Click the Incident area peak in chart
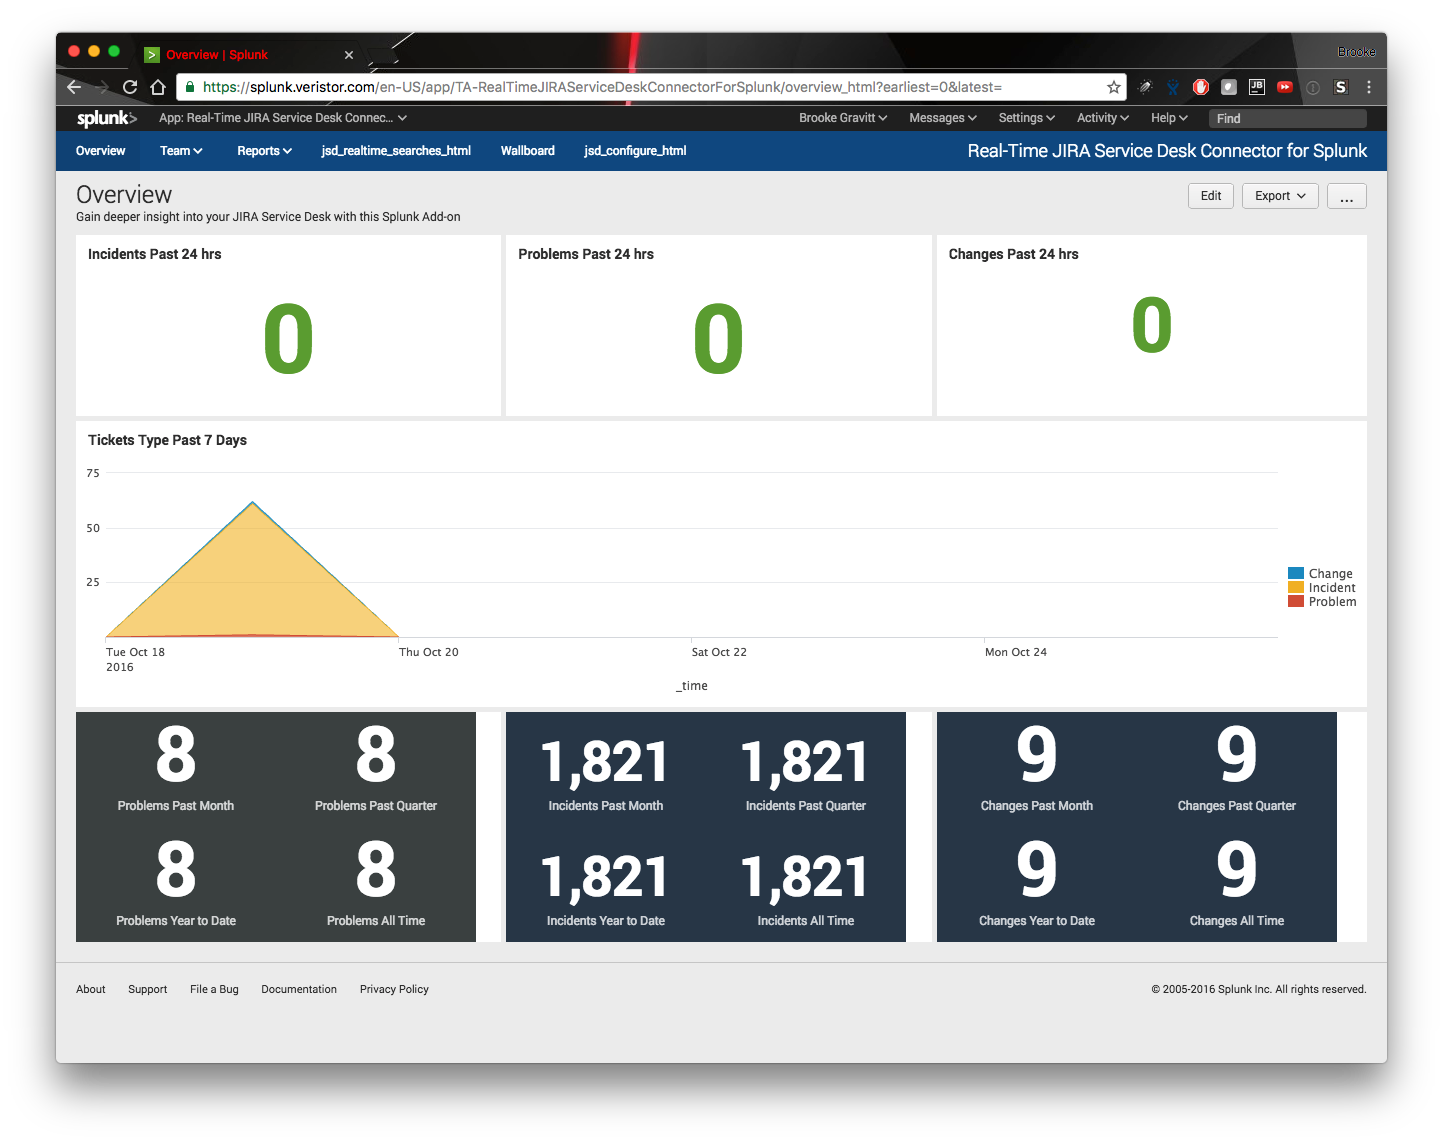This screenshot has width=1443, height=1143. point(253,503)
